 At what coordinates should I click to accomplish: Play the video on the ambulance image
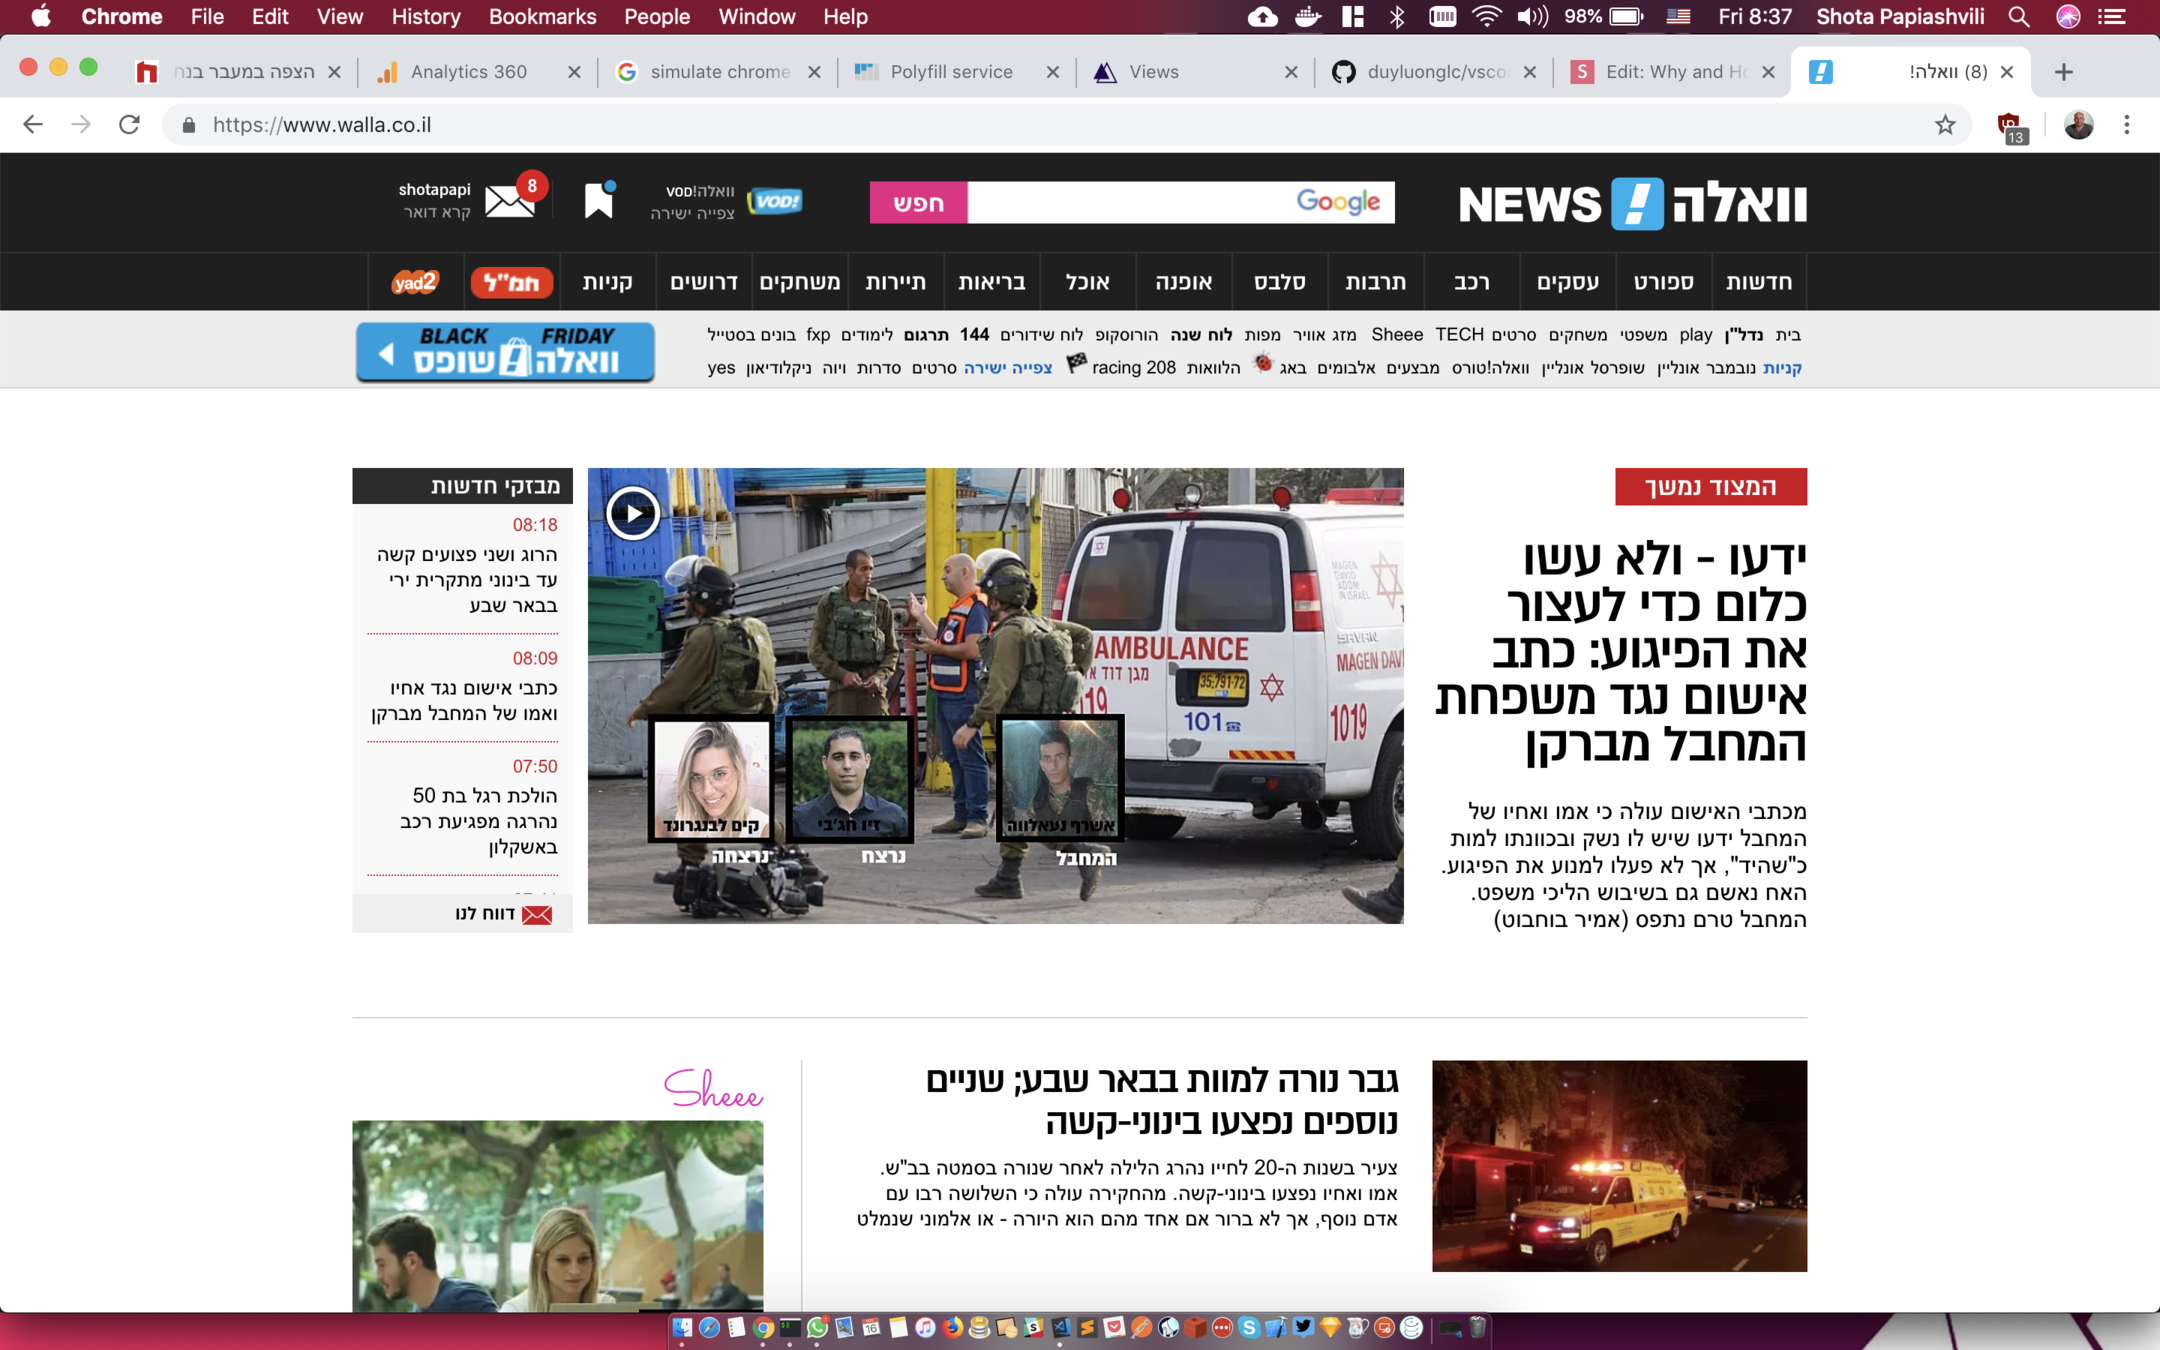tap(632, 513)
